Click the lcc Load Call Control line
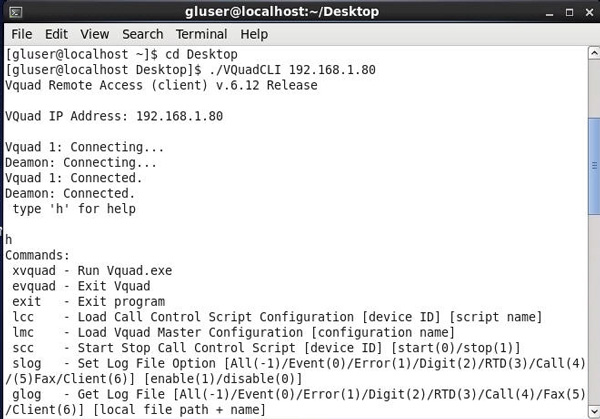This screenshot has height=419, width=600. tap(277, 317)
